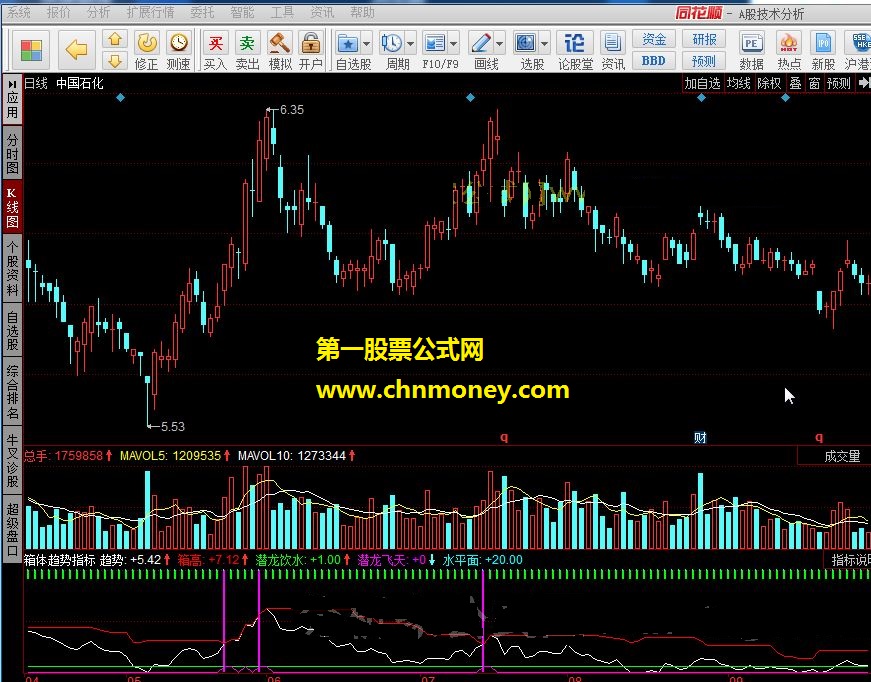Viewport: 871px width, 682px height.
Task: Toggle 除权 ex-rights adjustment
Action: 769,83
